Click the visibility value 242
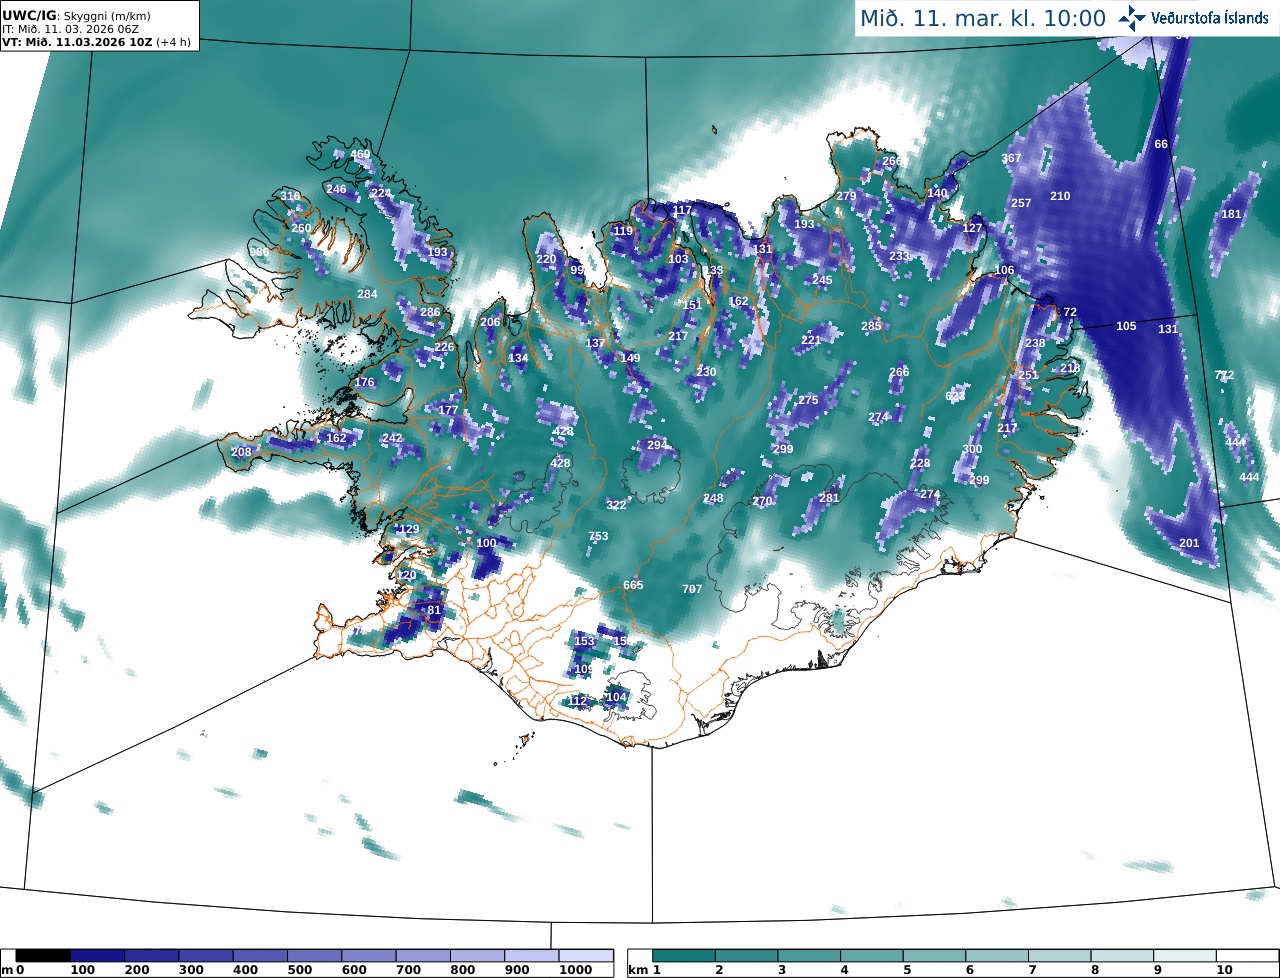This screenshot has width=1280, height=978. click(x=392, y=438)
